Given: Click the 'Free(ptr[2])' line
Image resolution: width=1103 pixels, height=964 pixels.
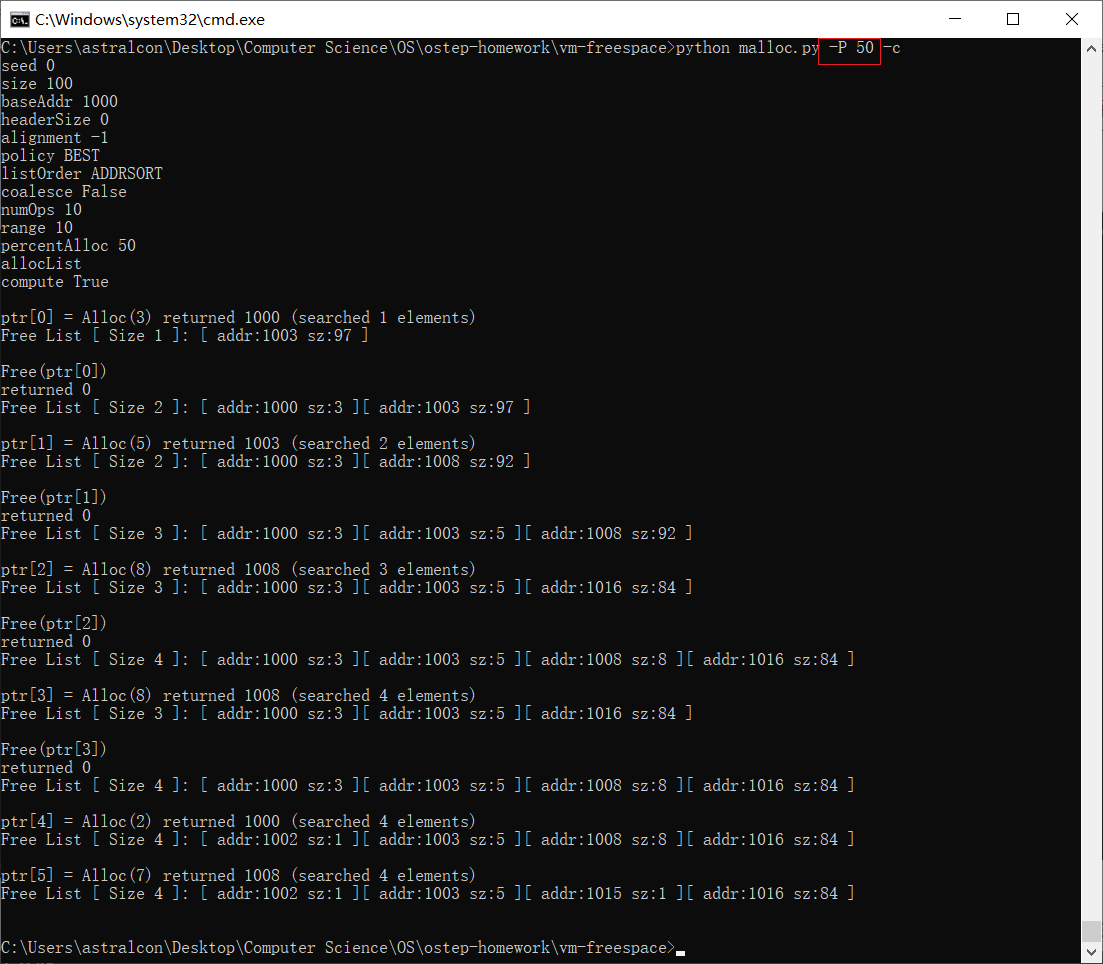Looking at the screenshot, I should (x=53, y=624).
